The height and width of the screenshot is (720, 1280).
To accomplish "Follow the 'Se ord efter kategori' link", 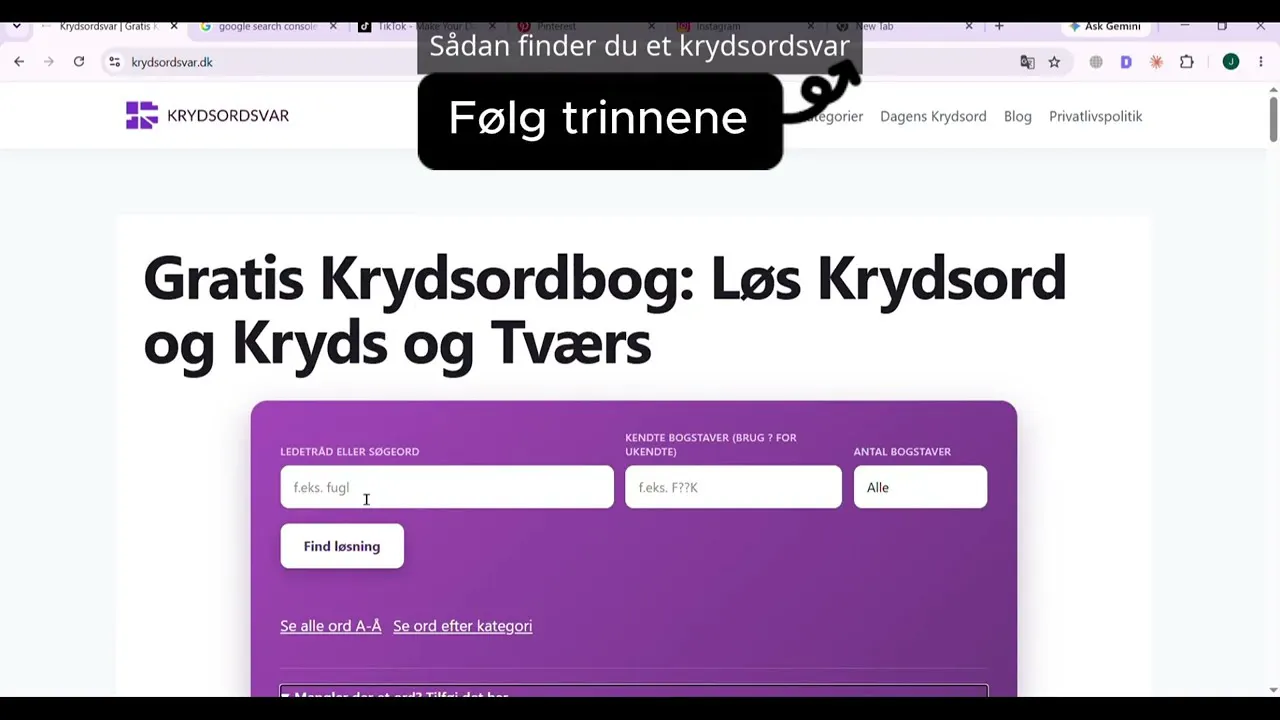I will (462, 626).
